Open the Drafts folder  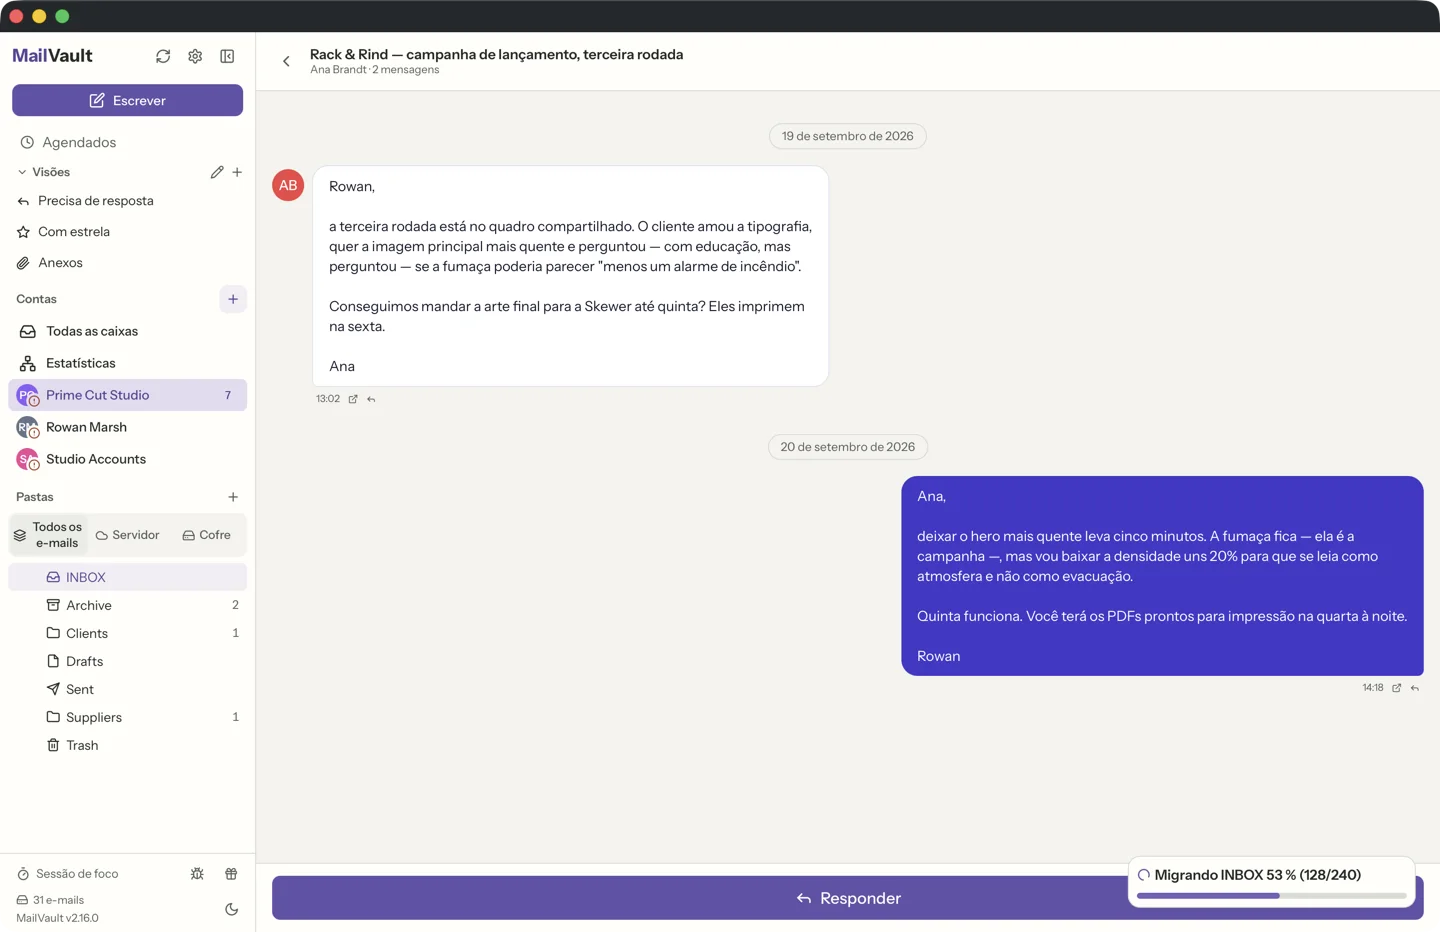tap(127, 661)
